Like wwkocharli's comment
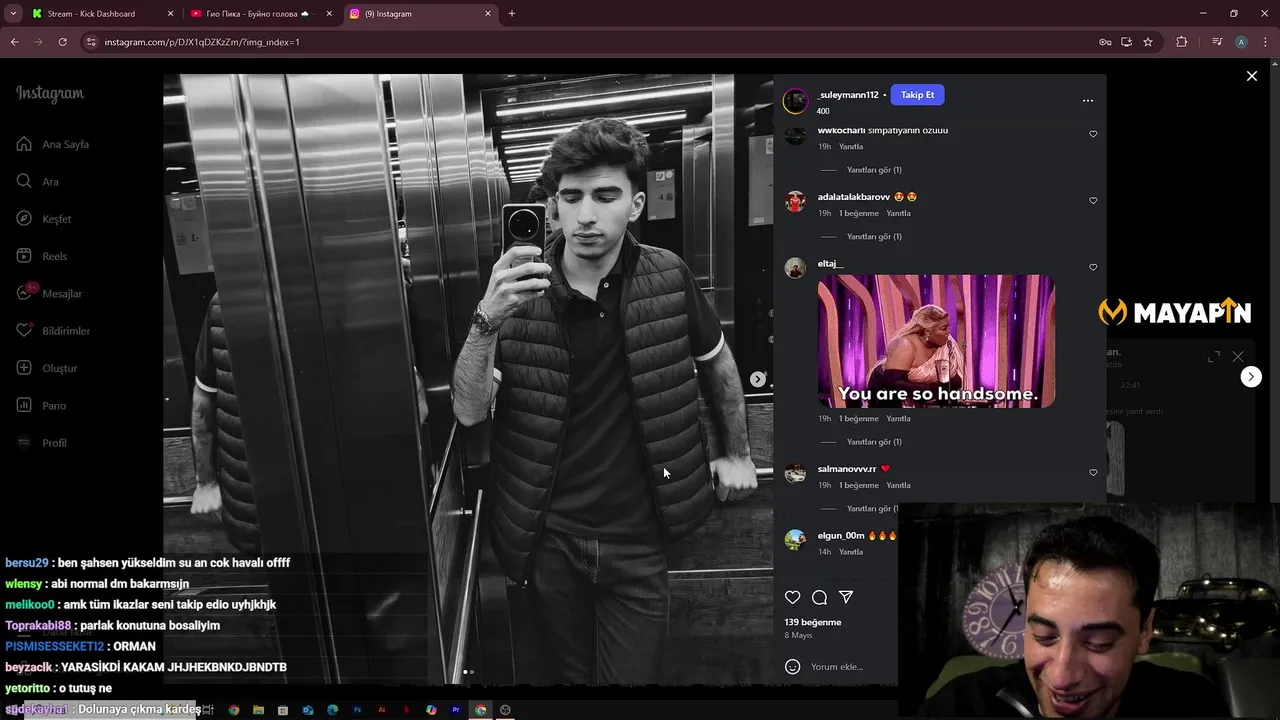Viewport: 1280px width, 720px height. click(x=1093, y=134)
